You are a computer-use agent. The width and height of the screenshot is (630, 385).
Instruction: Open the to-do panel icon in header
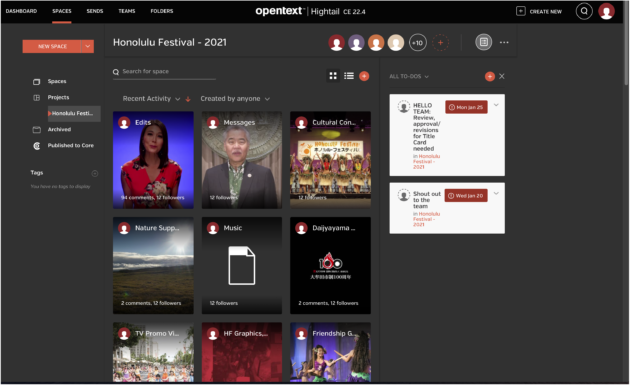(483, 42)
